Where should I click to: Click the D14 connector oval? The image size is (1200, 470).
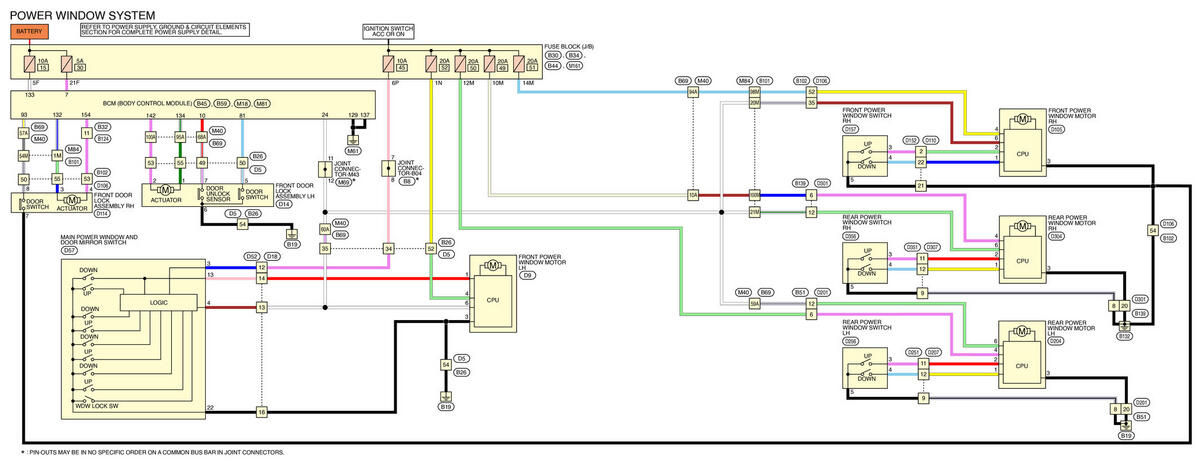pyautogui.click(x=284, y=204)
